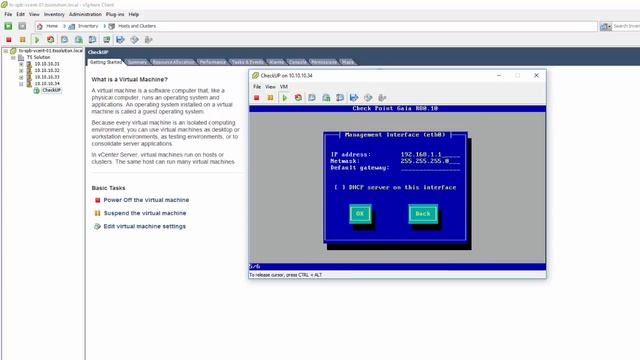
Task: Expand host 10.10.10.33 in inventory tree
Action: (21, 77)
